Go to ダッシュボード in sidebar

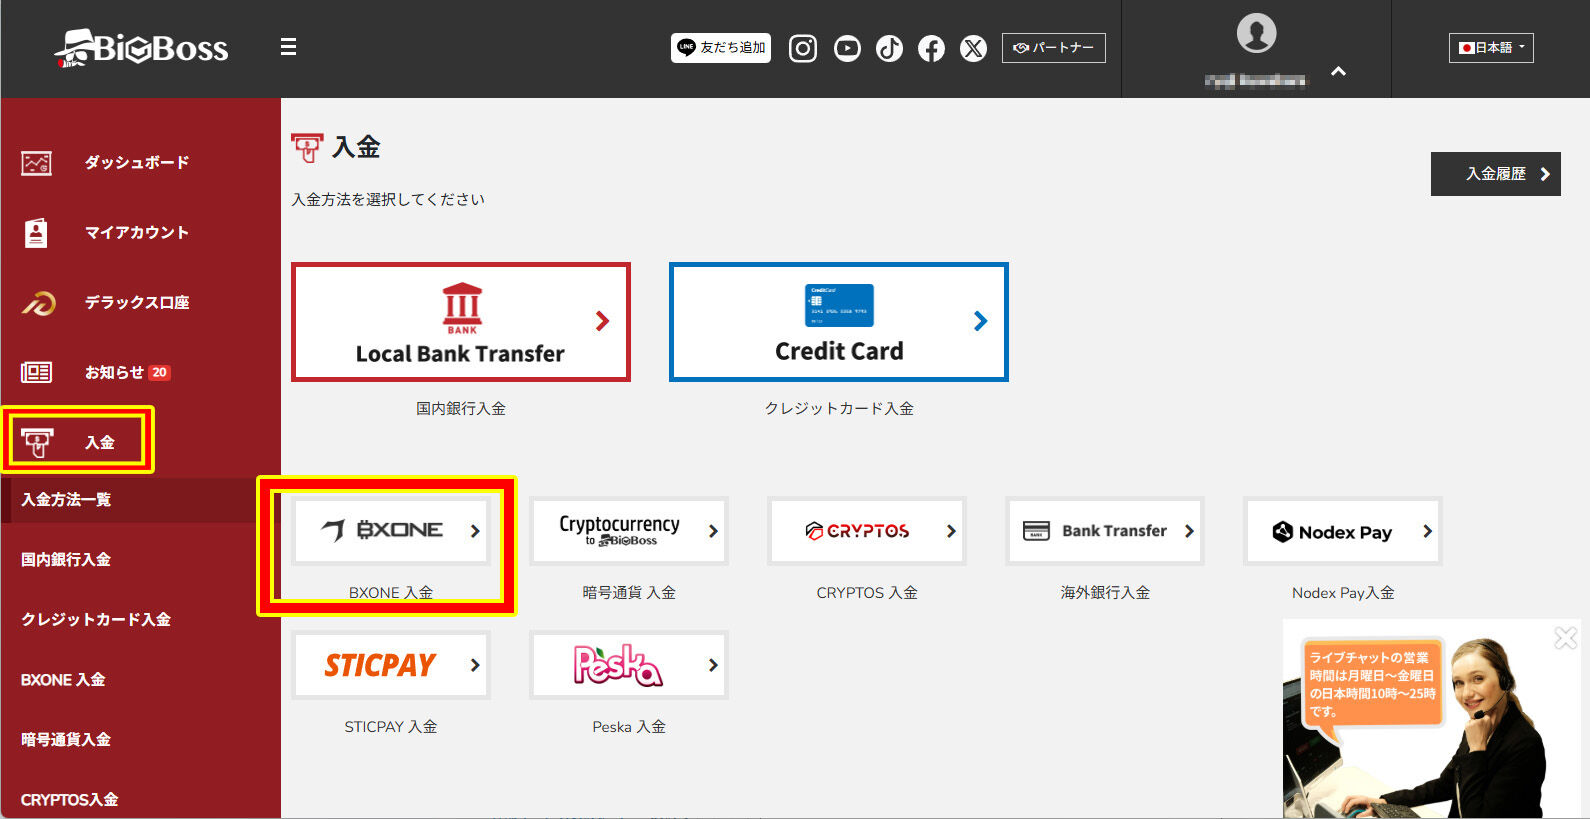pos(137,163)
